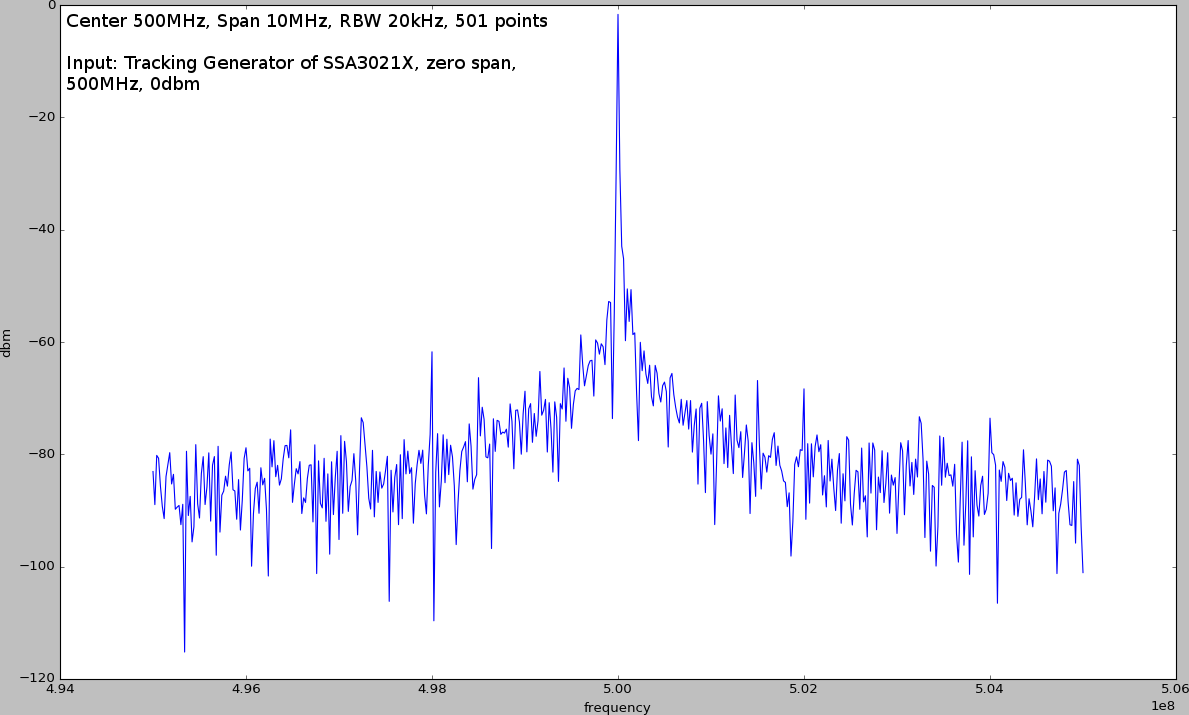Image resolution: width=1189 pixels, height=715 pixels.
Task: Click x-axis tick label 4.96
Action: tap(246, 688)
